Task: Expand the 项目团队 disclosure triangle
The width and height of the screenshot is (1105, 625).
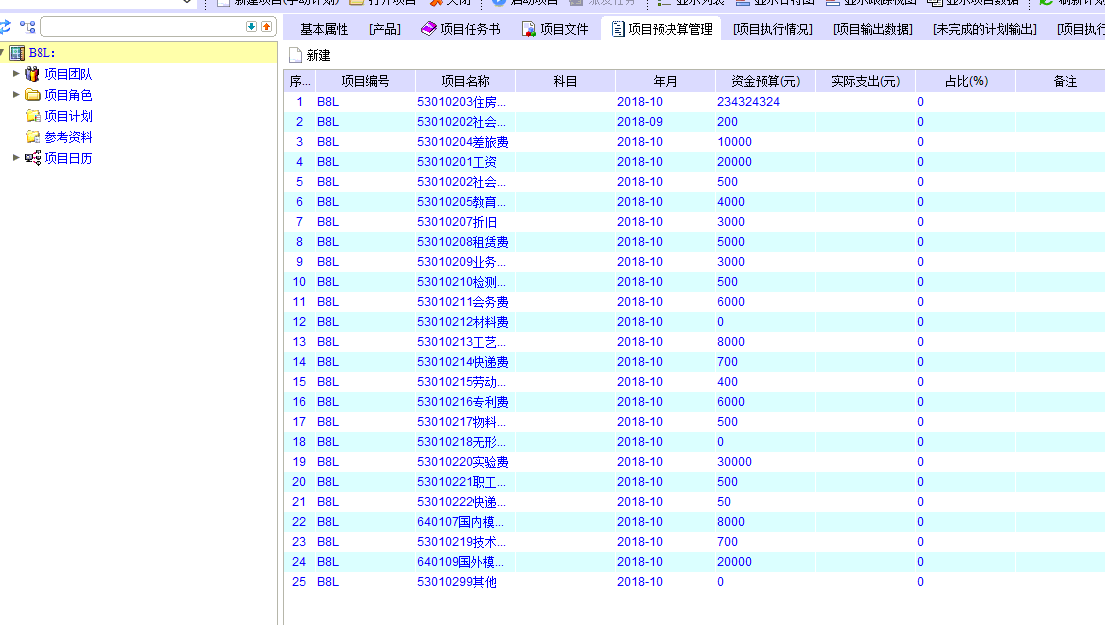Action: coord(16,73)
